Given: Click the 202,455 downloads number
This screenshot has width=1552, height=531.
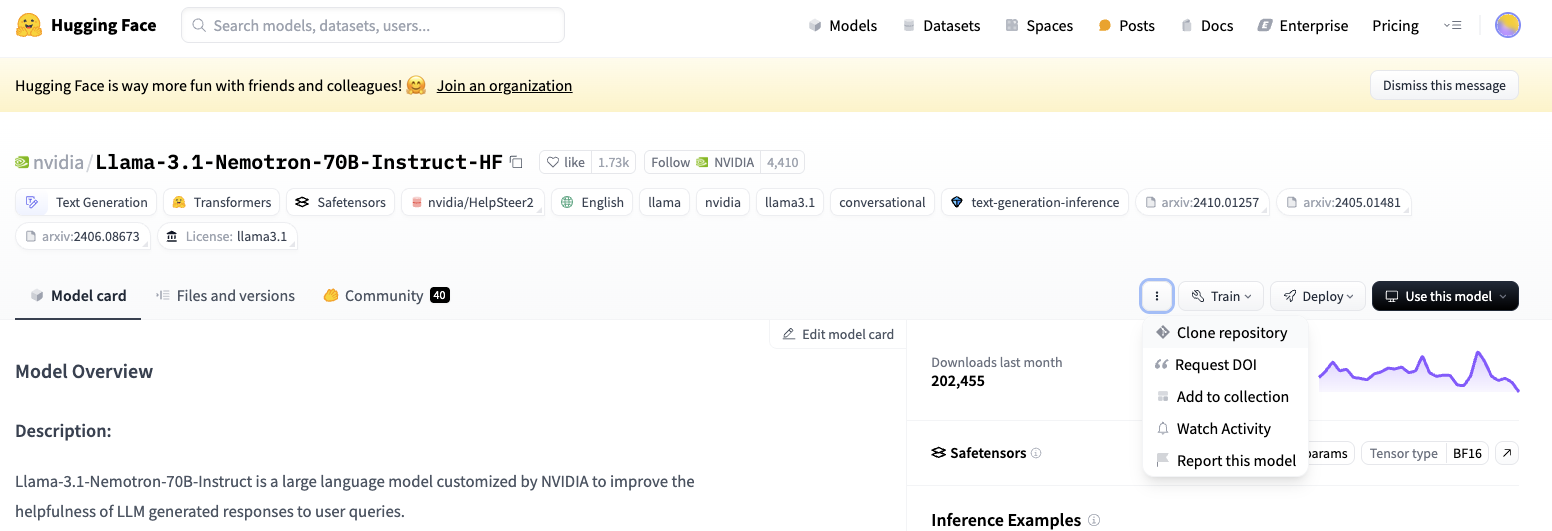Looking at the screenshot, I should point(958,381).
